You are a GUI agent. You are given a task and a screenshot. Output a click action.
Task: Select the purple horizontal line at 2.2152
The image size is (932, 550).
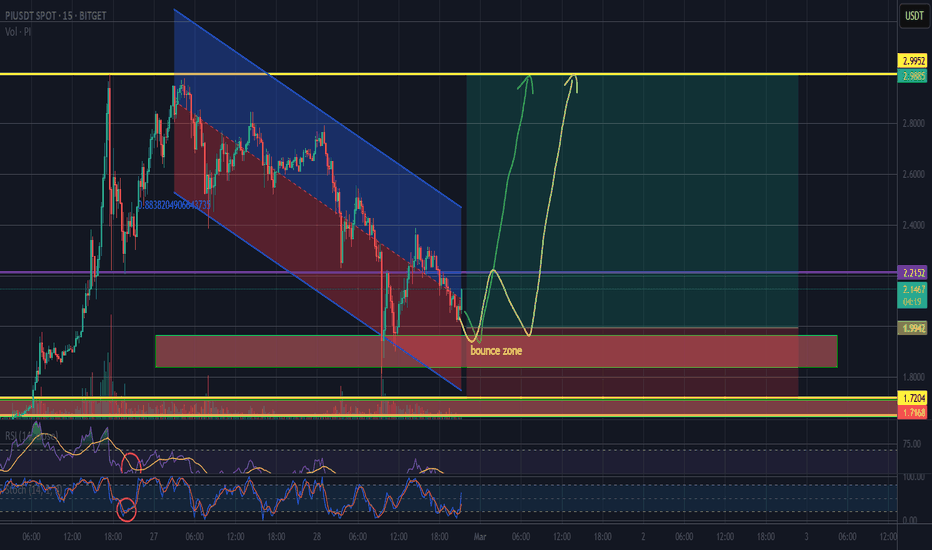click(x=448, y=273)
